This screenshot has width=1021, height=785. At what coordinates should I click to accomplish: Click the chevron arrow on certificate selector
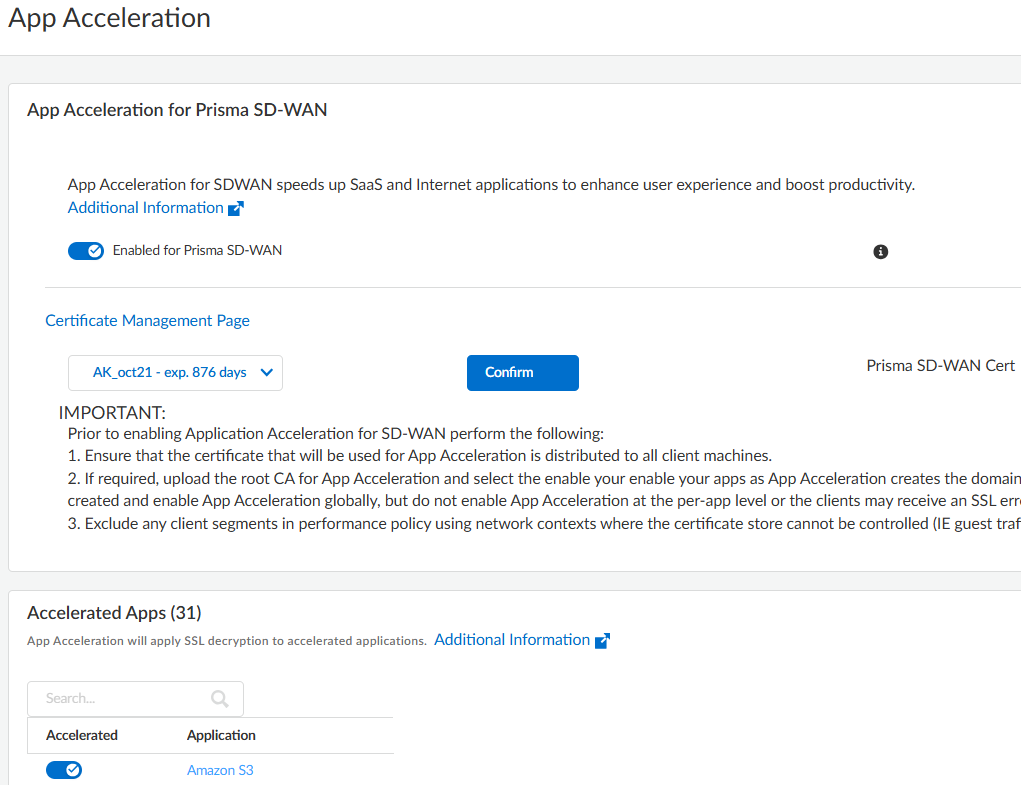[x=266, y=373]
